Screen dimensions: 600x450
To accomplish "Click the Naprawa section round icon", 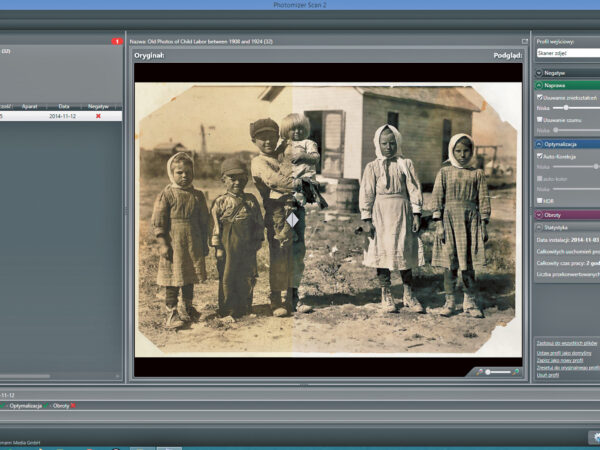I will 540,86.
